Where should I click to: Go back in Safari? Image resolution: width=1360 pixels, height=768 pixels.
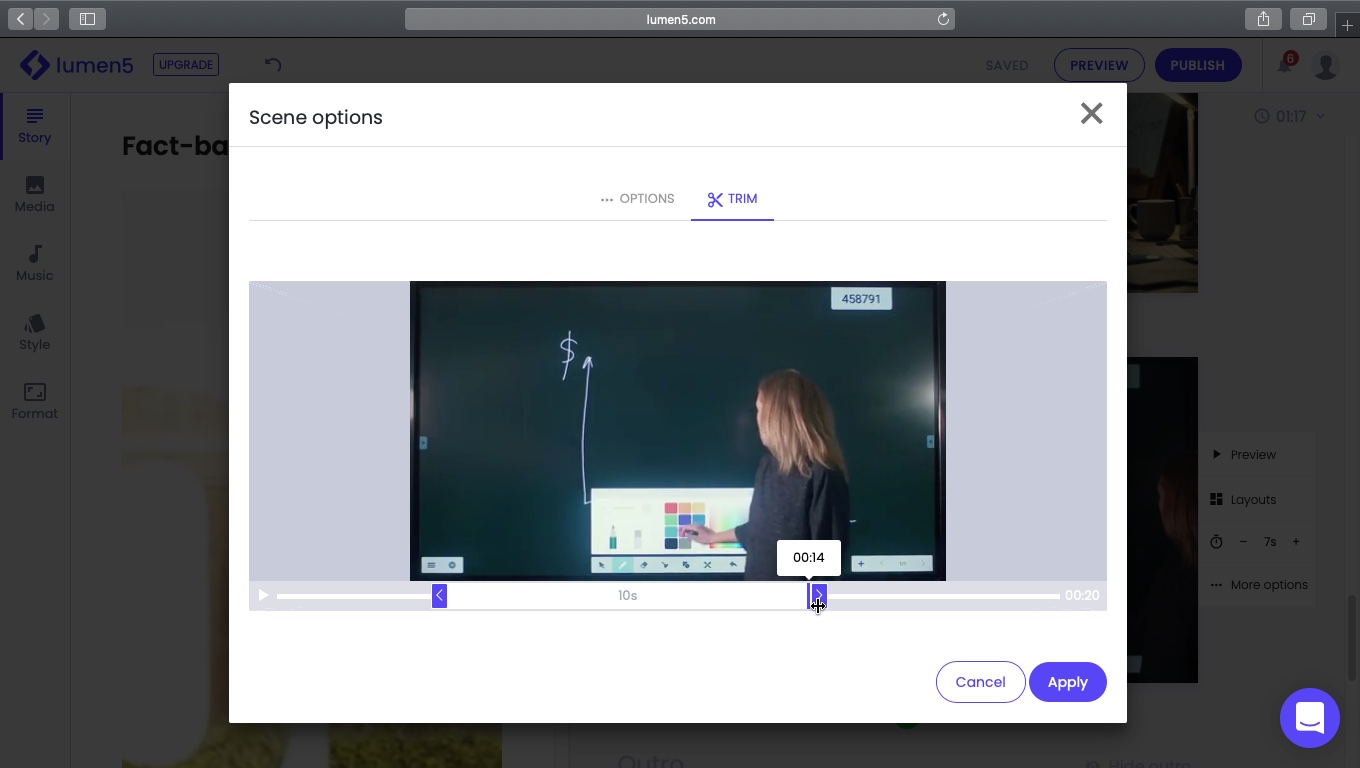tap(20, 19)
